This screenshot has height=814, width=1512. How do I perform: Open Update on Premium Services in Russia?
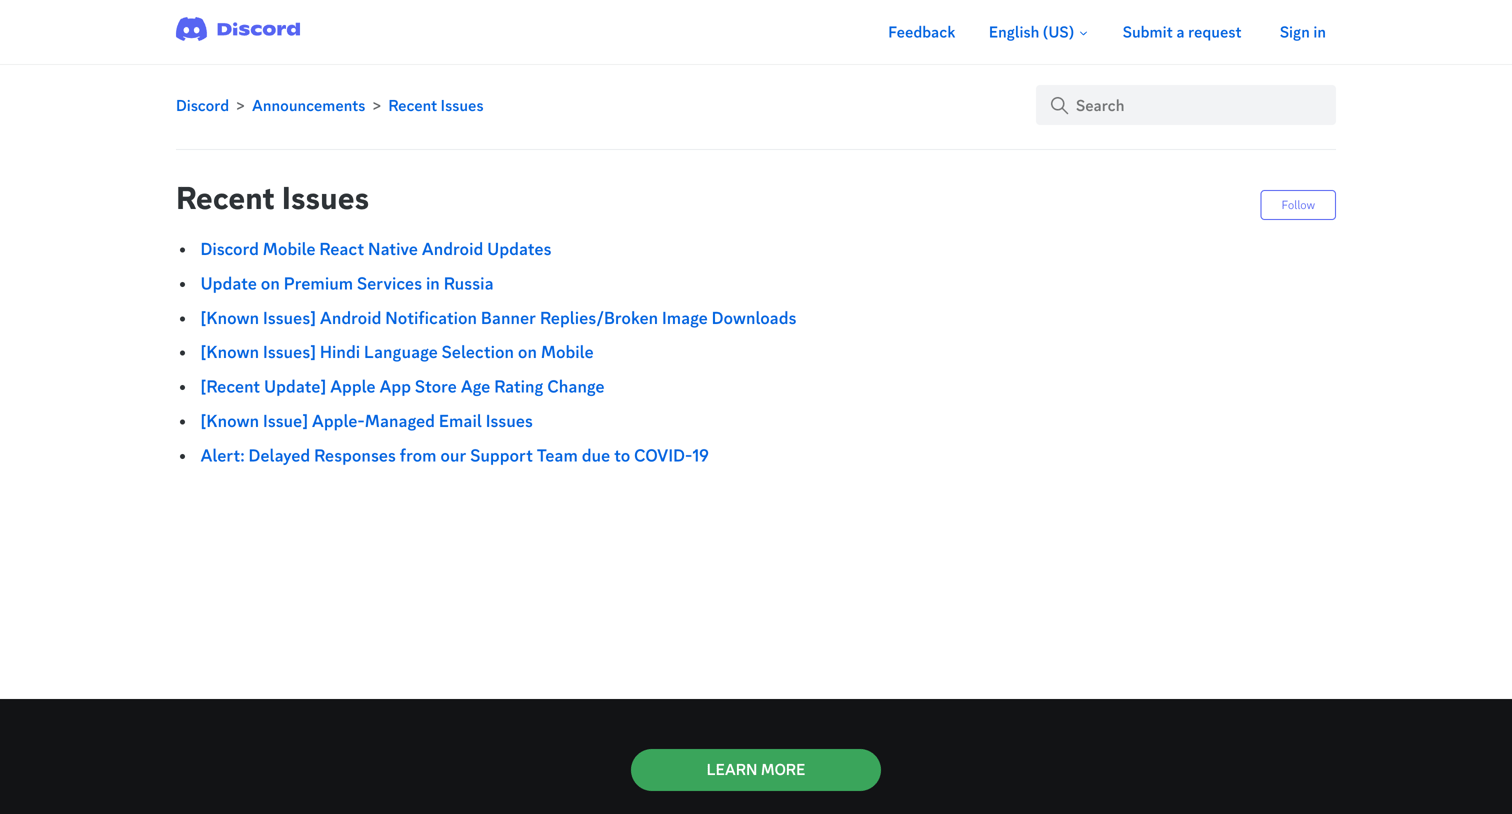point(346,284)
